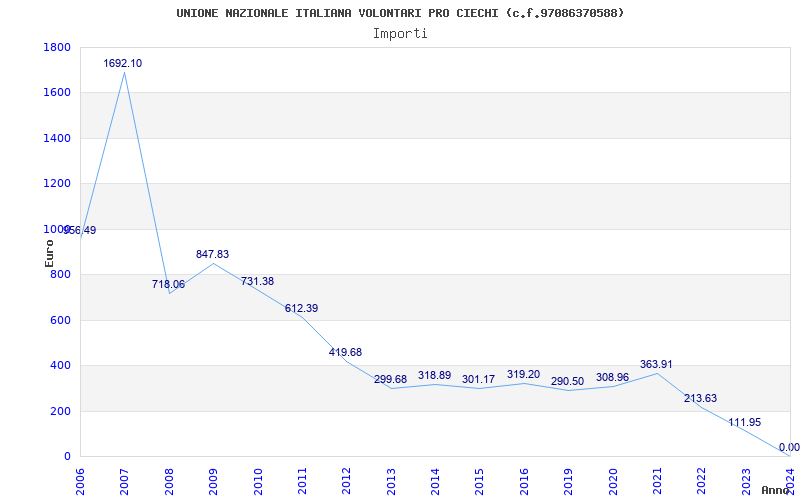Select the 2016 x-axis year label
This screenshot has height=500, width=800.
pos(523,481)
